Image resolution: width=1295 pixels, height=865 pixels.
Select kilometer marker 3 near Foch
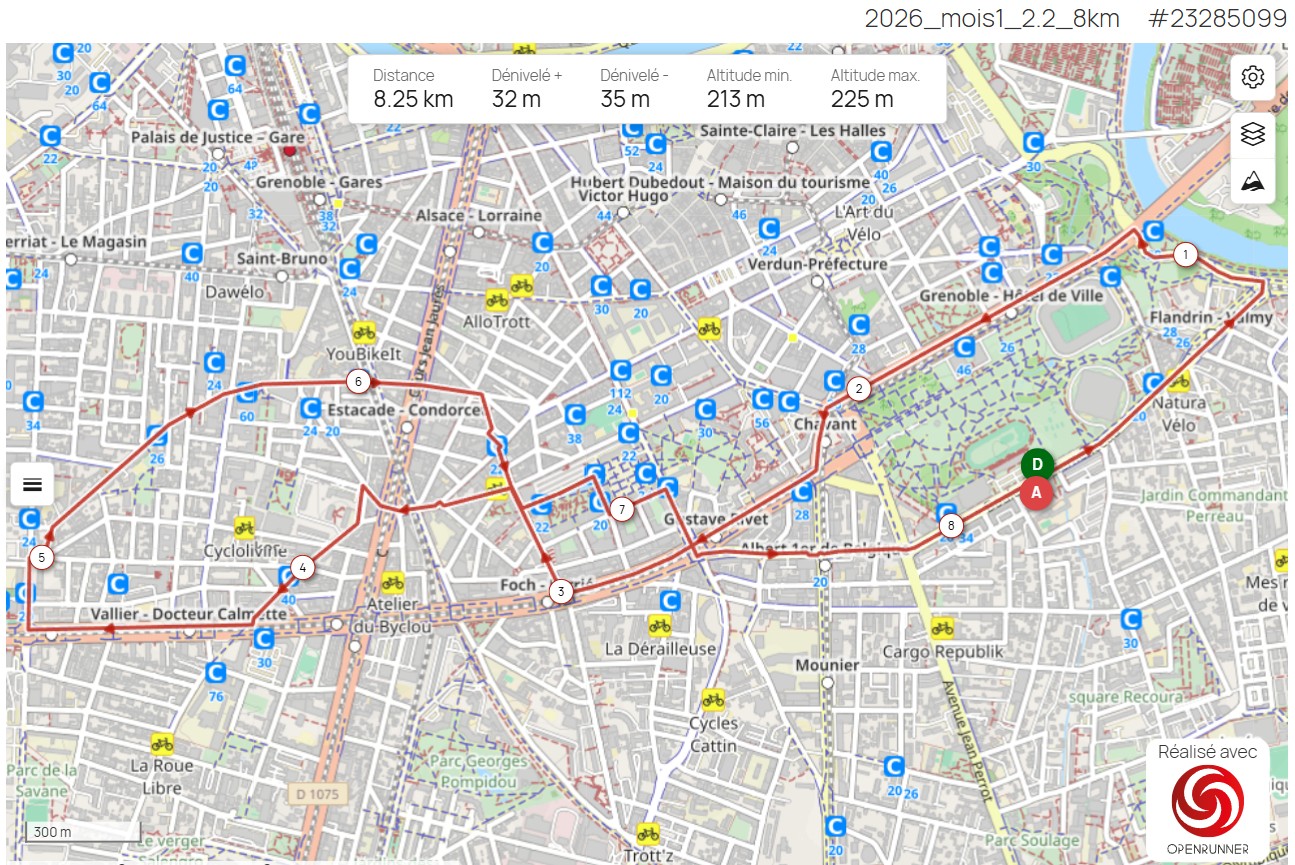(561, 592)
